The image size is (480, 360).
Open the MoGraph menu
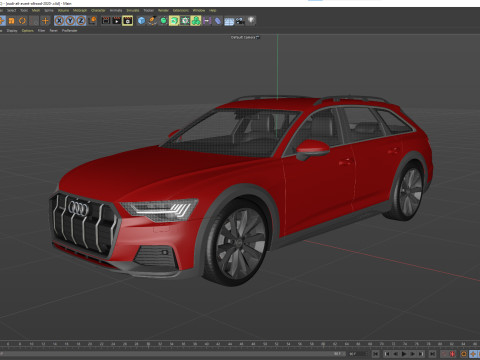point(80,10)
